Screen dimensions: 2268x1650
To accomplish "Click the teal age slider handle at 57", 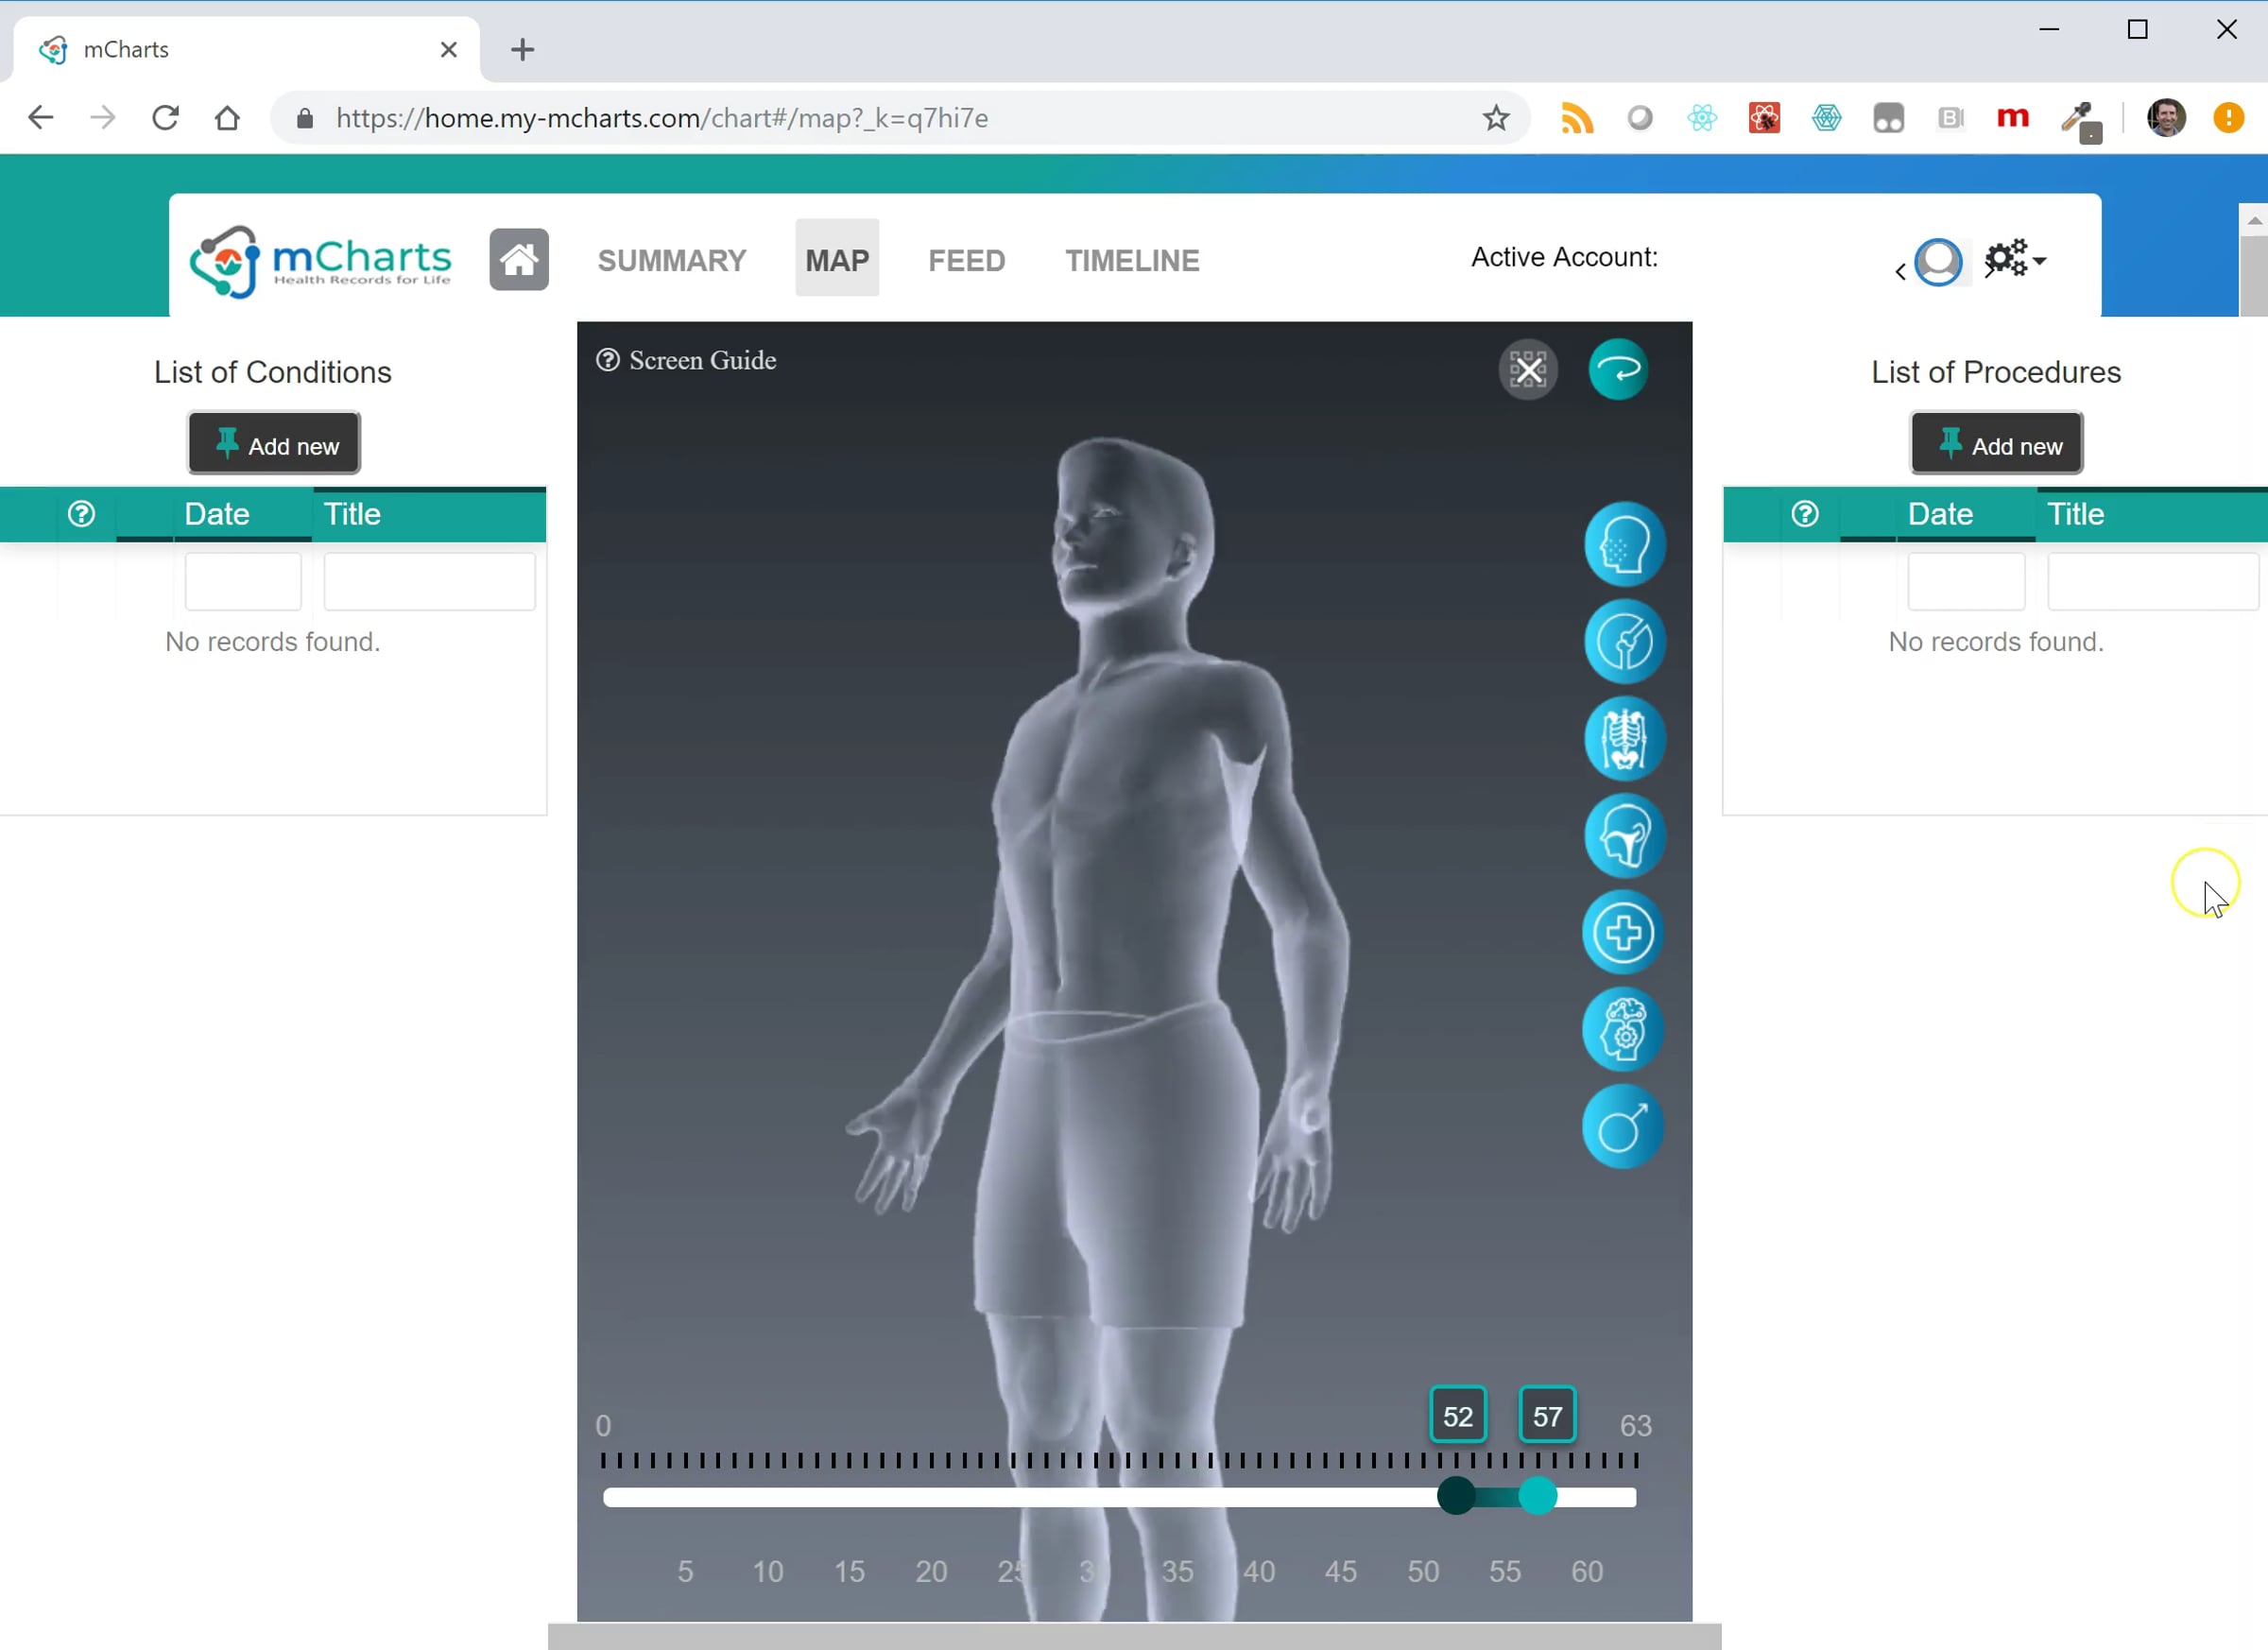I will pyautogui.click(x=1538, y=1496).
